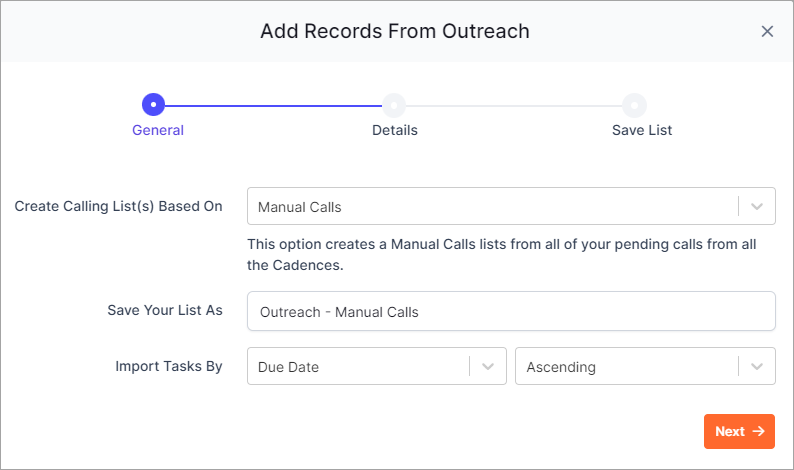The height and width of the screenshot is (470, 794).
Task: Expand chevron of Create Calling List dropdown
Action: 757,206
